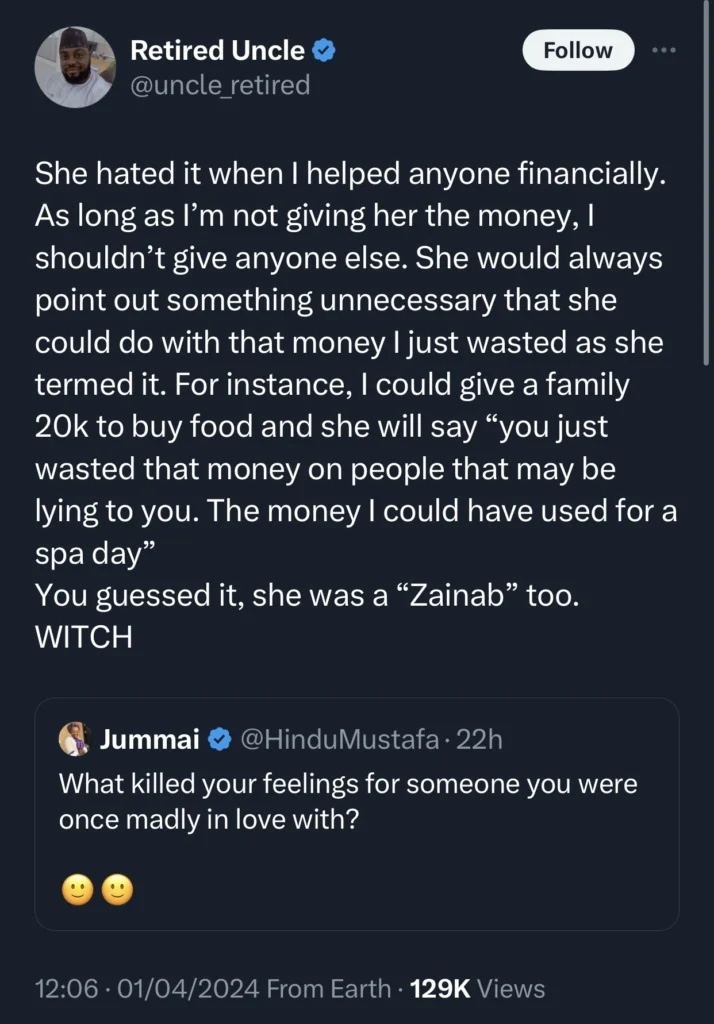Viewport: 714px width, 1024px height.
Task: Open the three-dot more options menu
Action: tap(666, 51)
